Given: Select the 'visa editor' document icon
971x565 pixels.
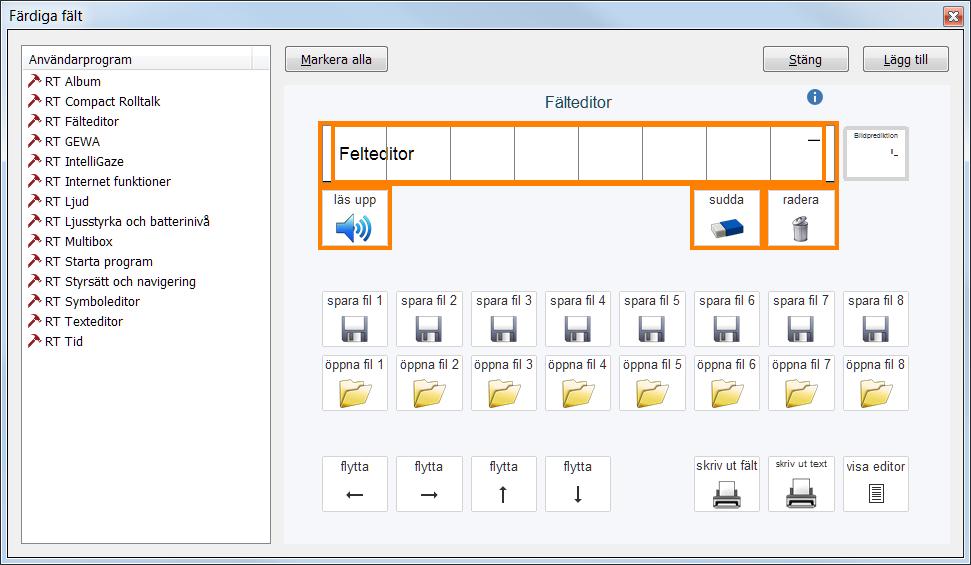Looking at the screenshot, I should click(x=876, y=493).
